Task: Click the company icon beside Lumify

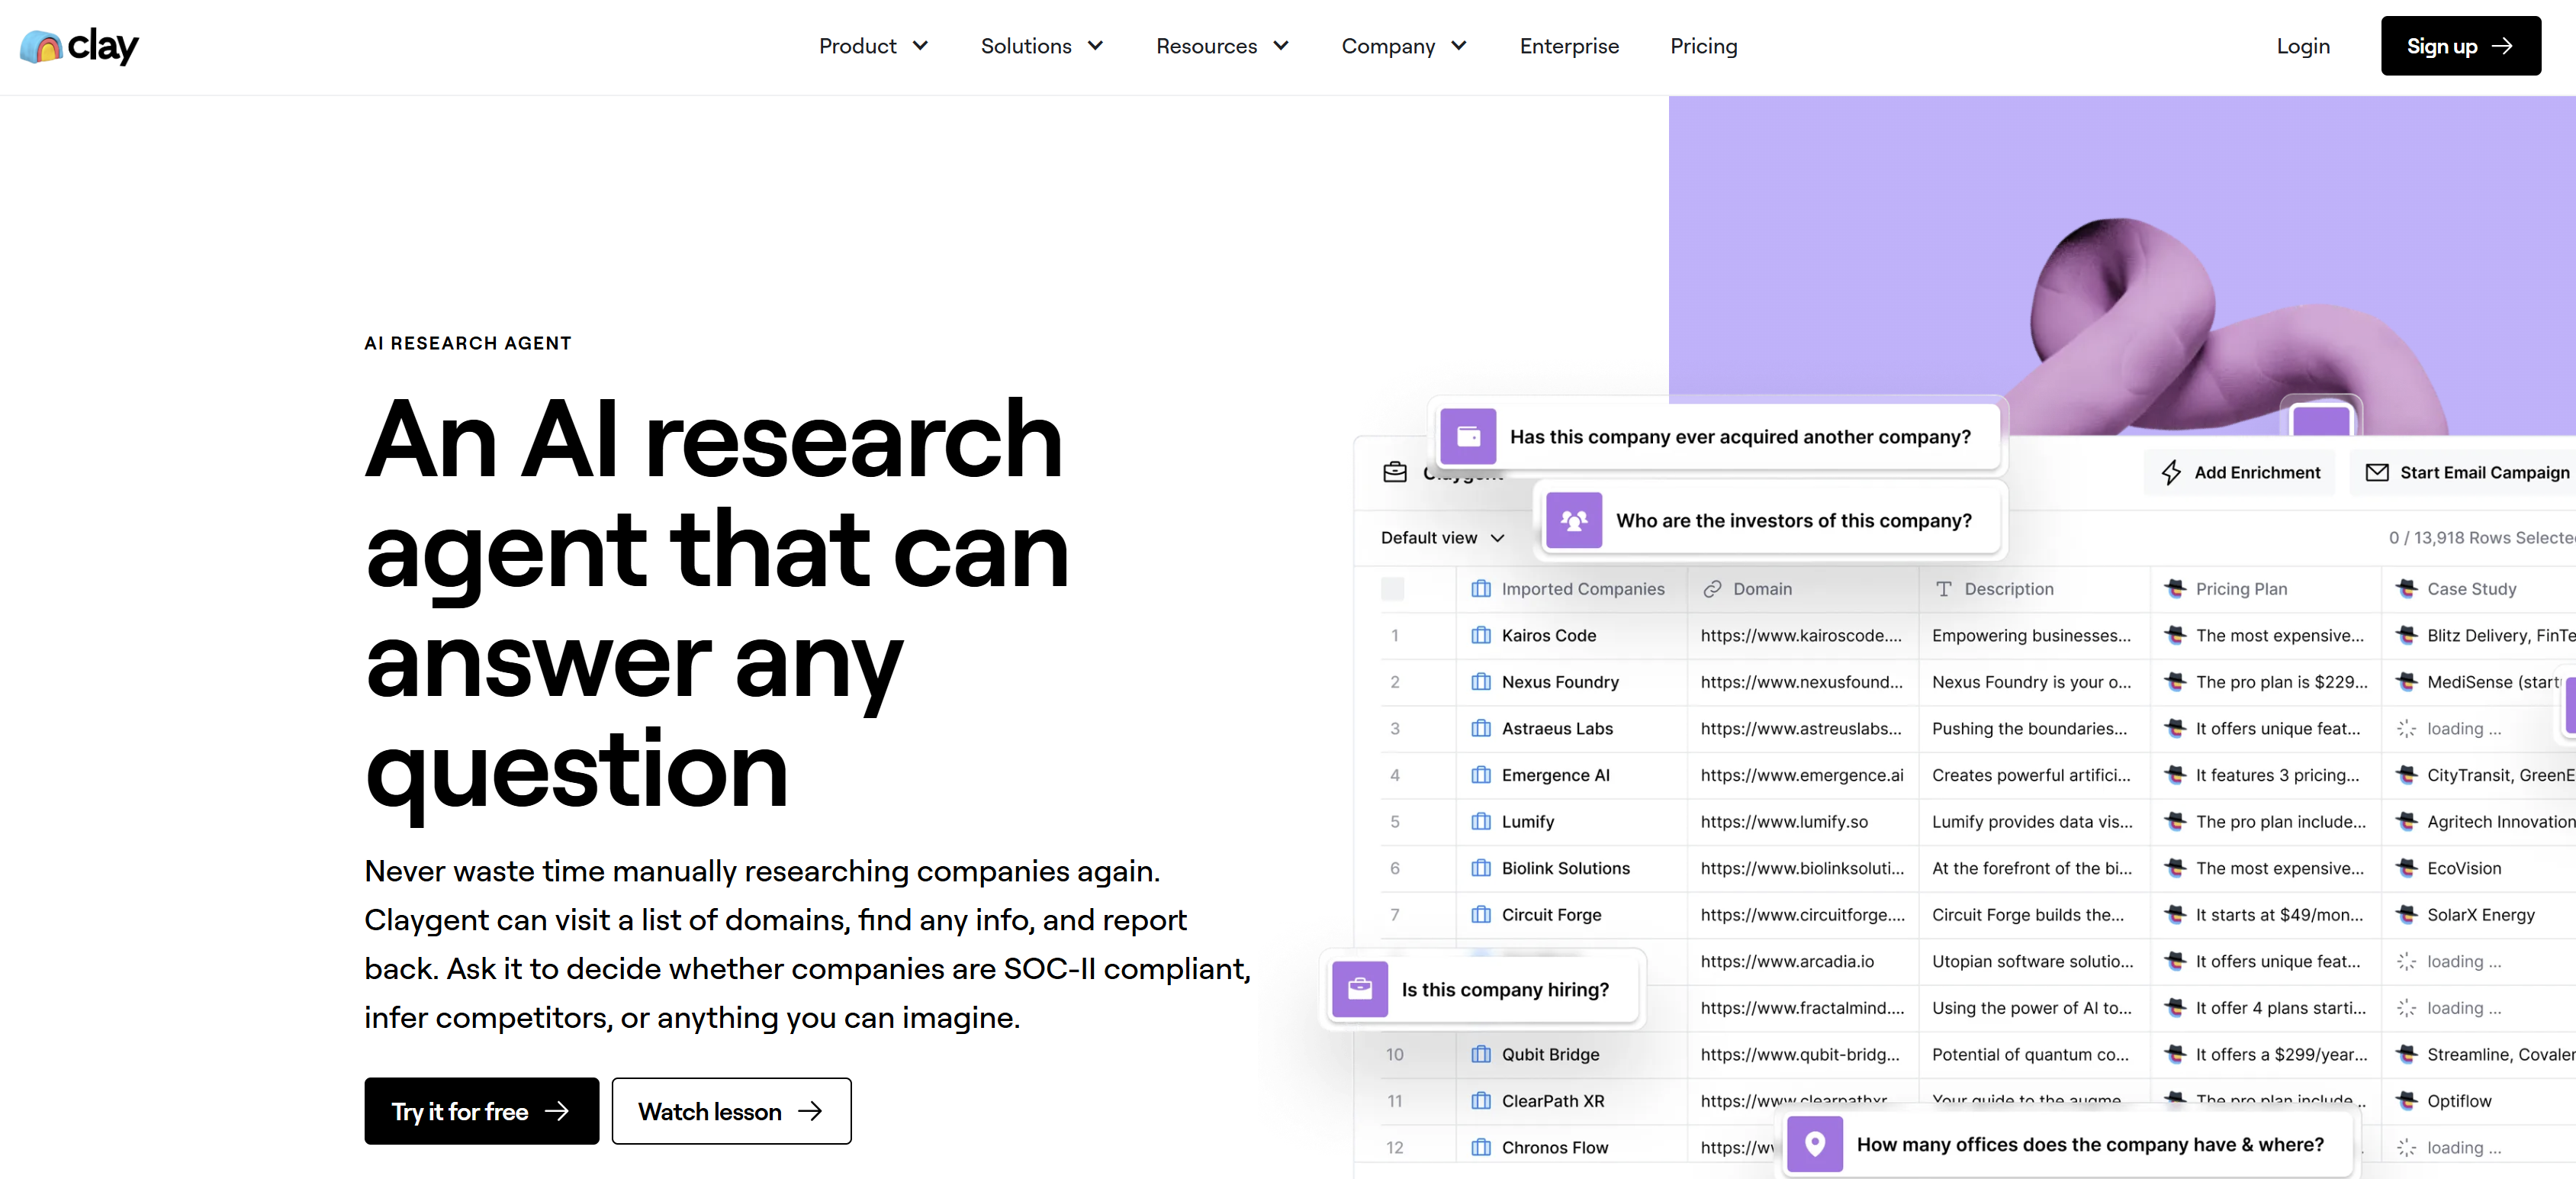Action: pos(1480,821)
